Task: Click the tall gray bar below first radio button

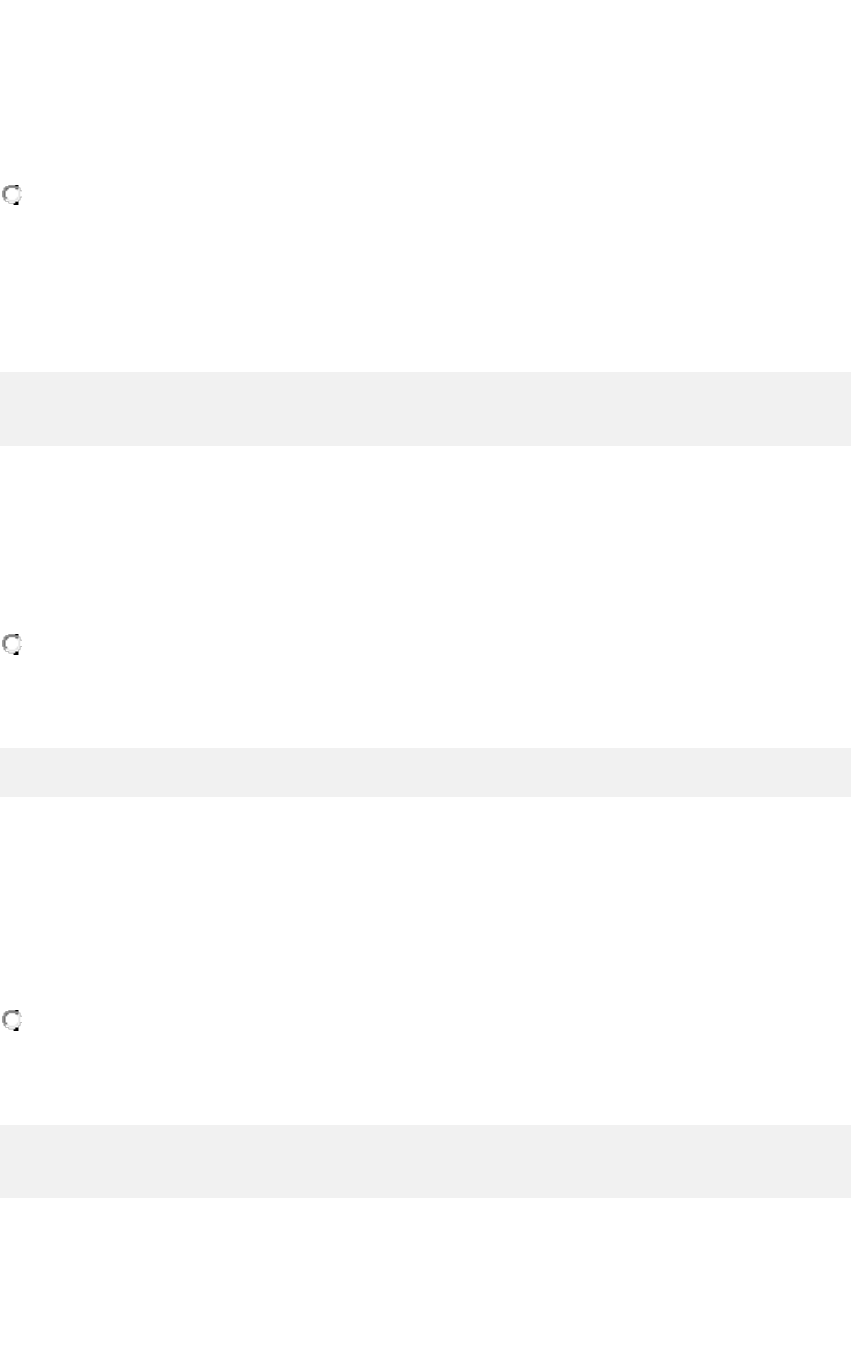Action: tap(425, 409)
